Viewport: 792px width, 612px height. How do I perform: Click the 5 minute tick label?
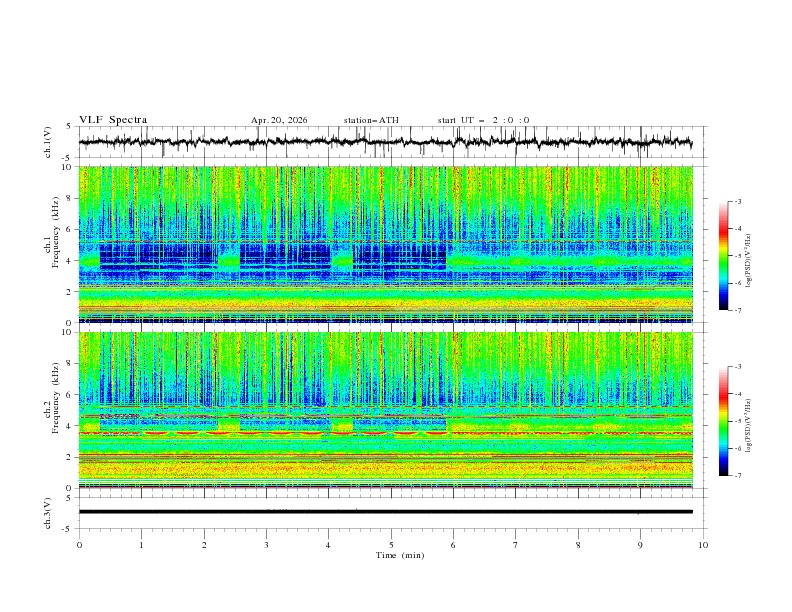pos(391,545)
